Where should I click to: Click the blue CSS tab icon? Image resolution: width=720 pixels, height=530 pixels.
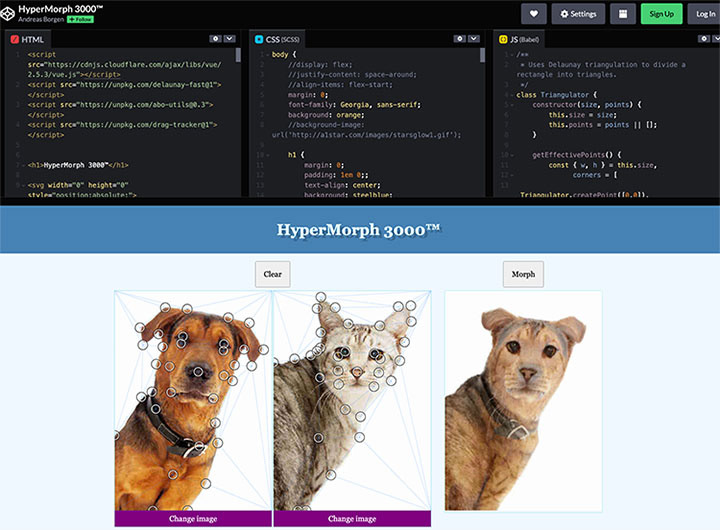[x=259, y=39]
